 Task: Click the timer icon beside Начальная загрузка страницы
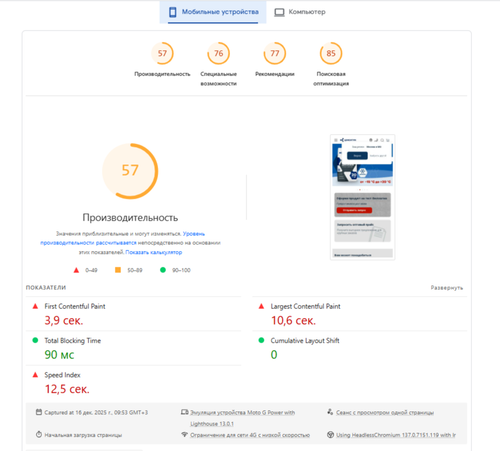[39, 435]
